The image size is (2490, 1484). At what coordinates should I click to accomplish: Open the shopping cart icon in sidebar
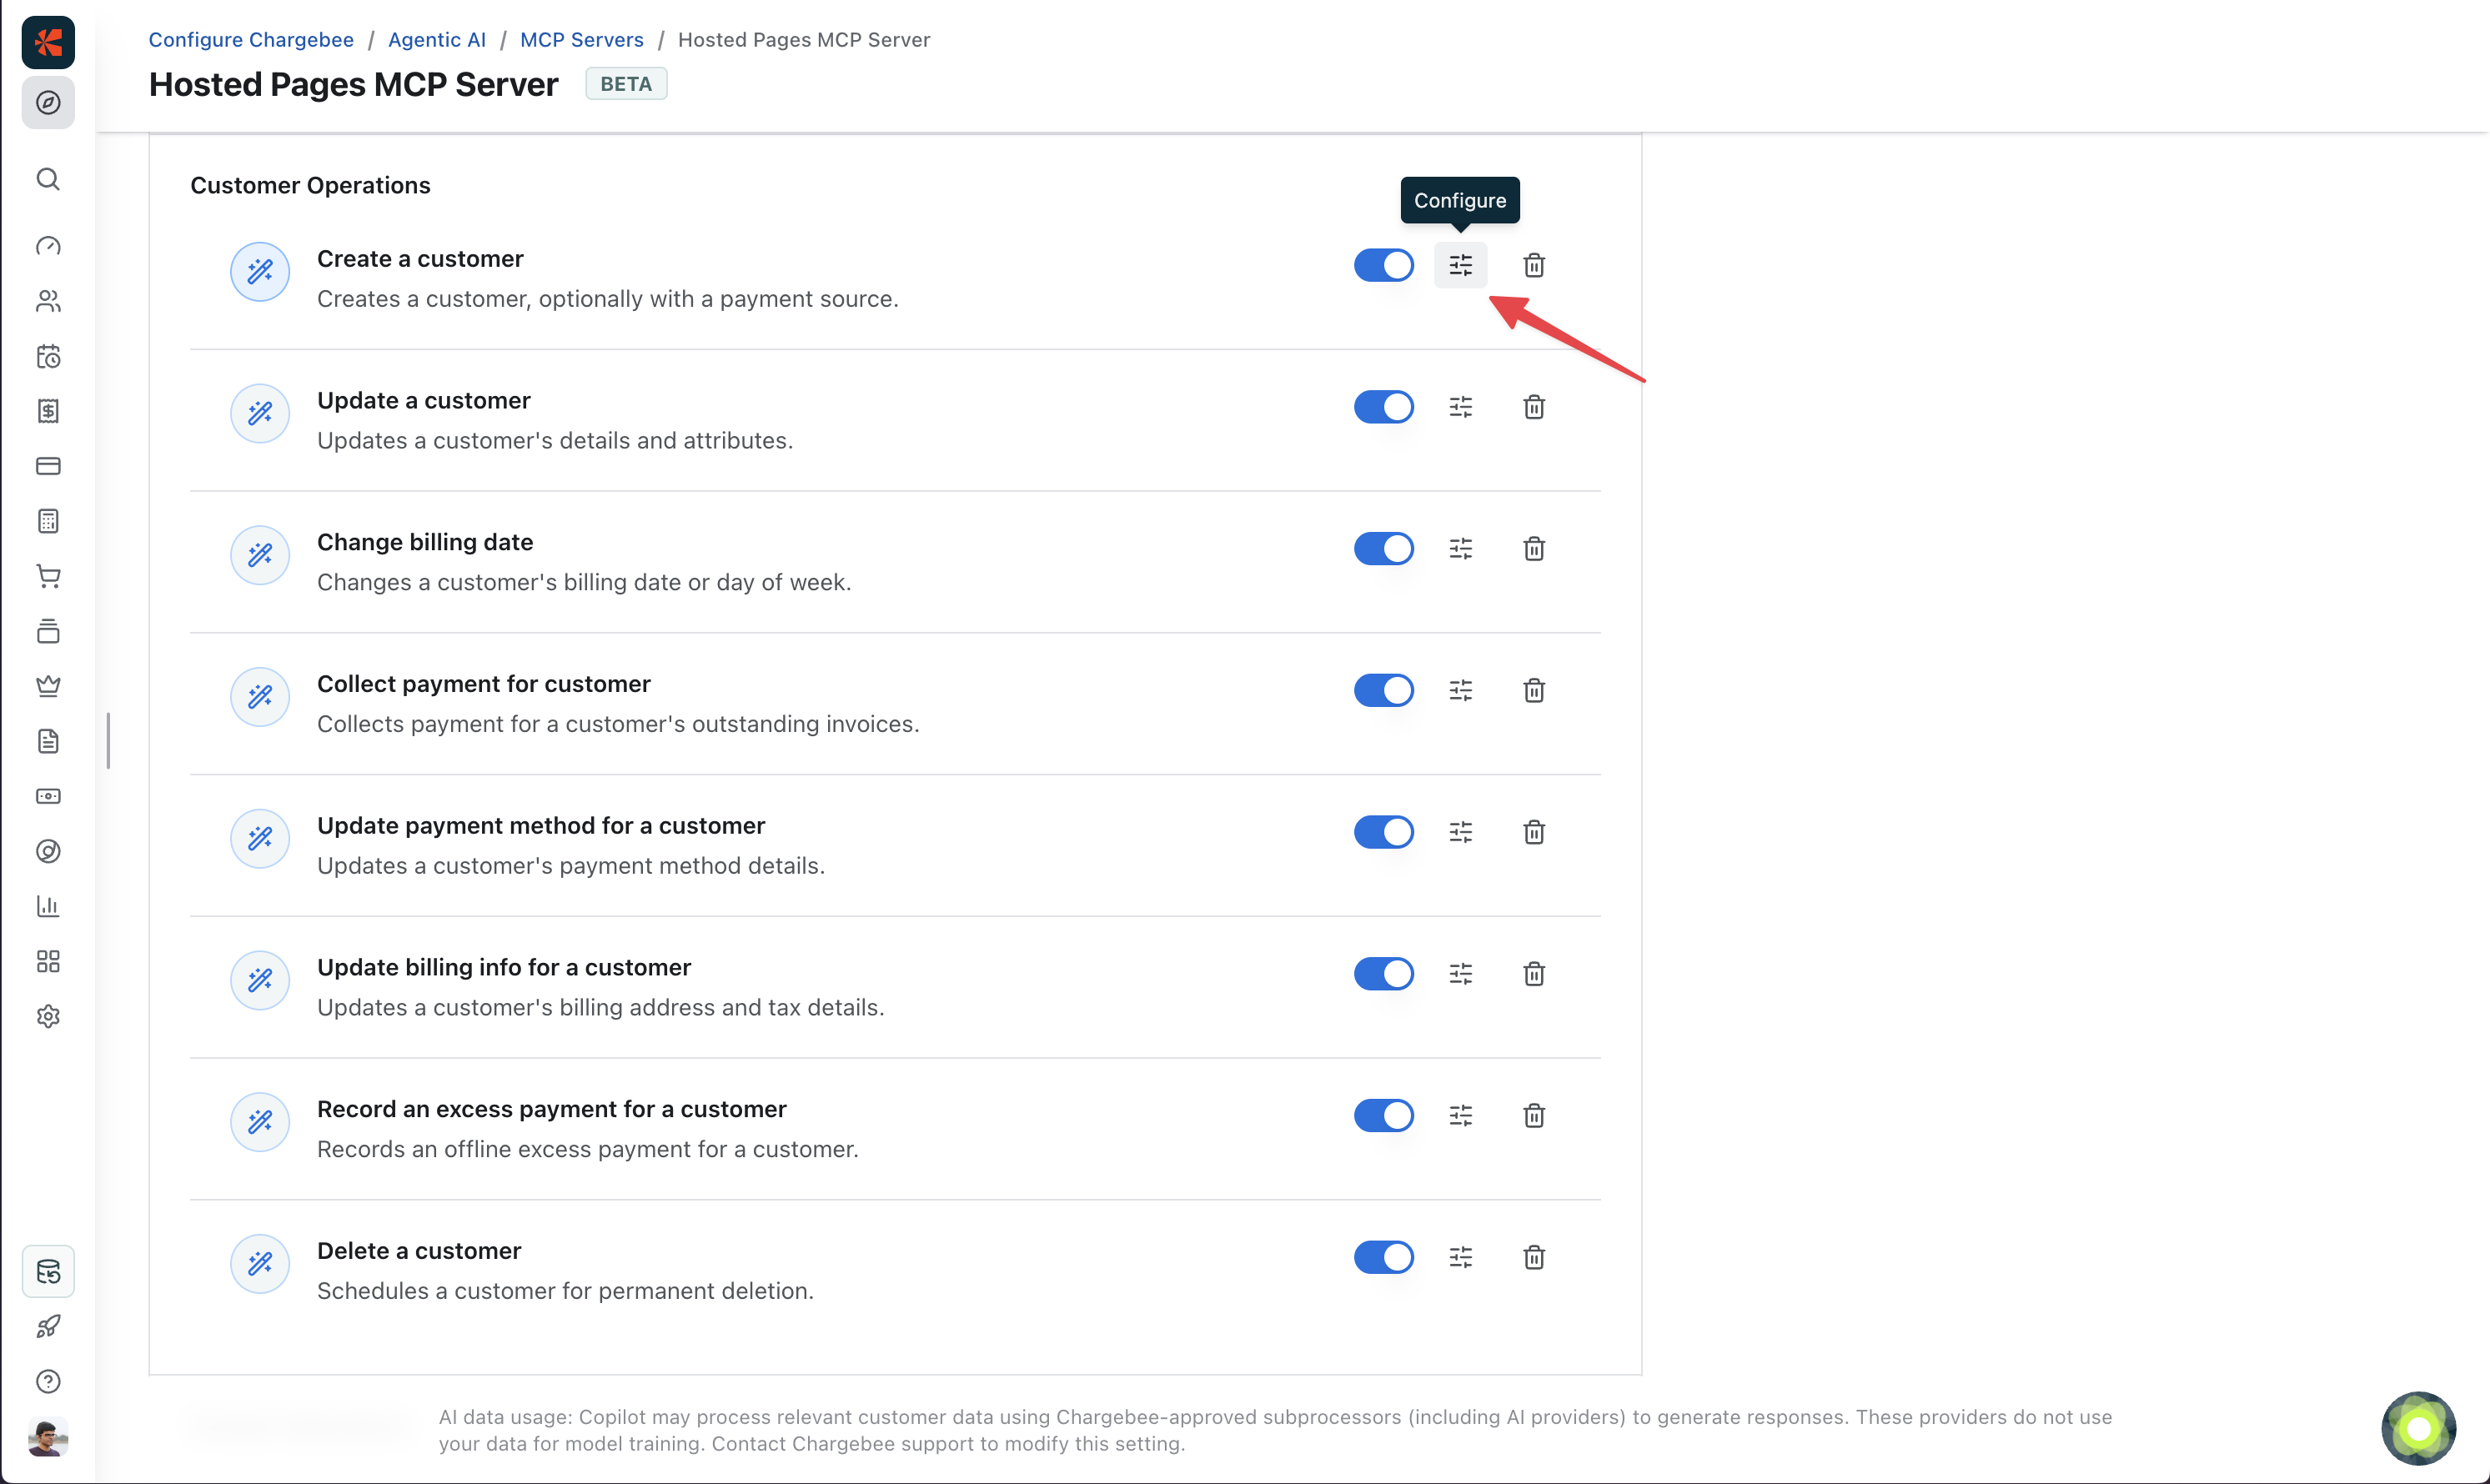48,576
